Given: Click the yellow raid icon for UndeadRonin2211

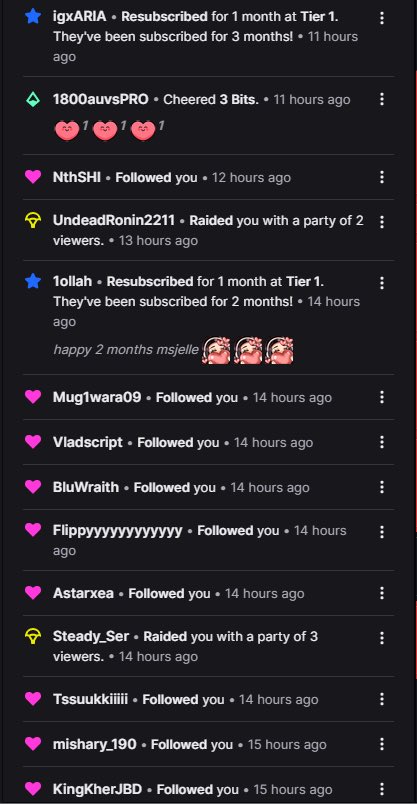Looking at the screenshot, I should click(33, 221).
